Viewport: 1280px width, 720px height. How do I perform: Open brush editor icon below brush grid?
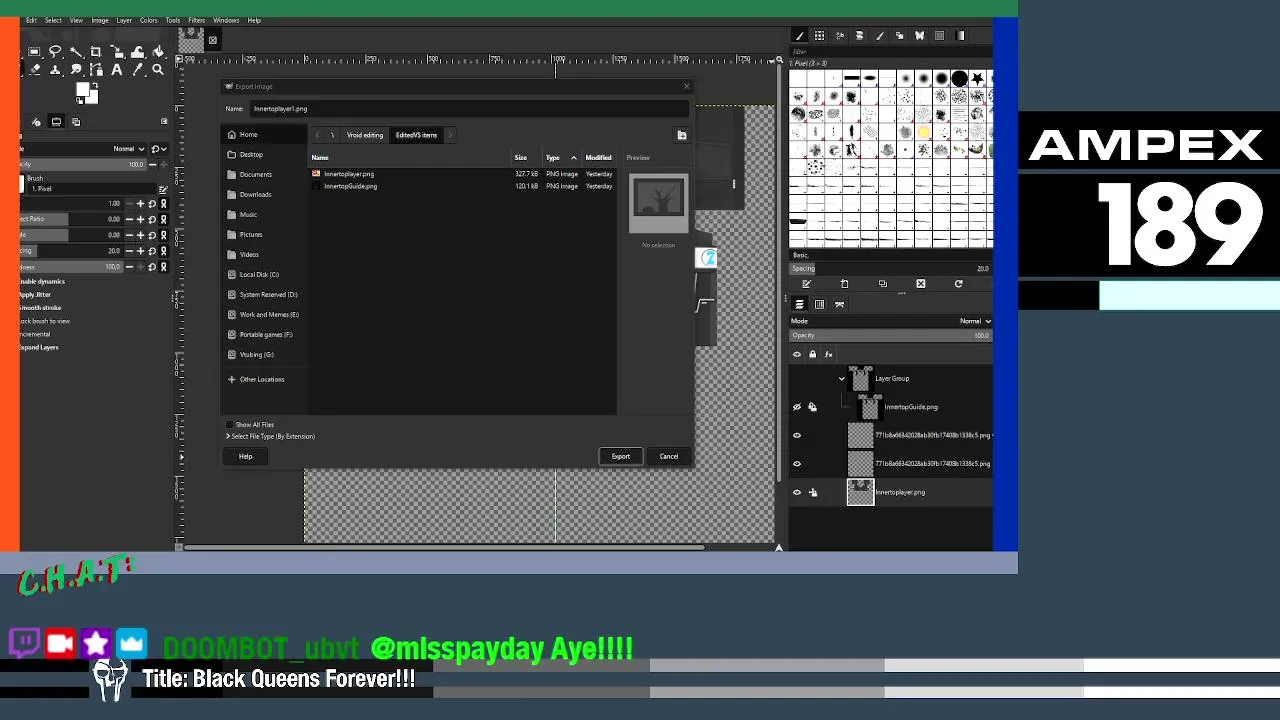pyautogui.click(x=806, y=284)
